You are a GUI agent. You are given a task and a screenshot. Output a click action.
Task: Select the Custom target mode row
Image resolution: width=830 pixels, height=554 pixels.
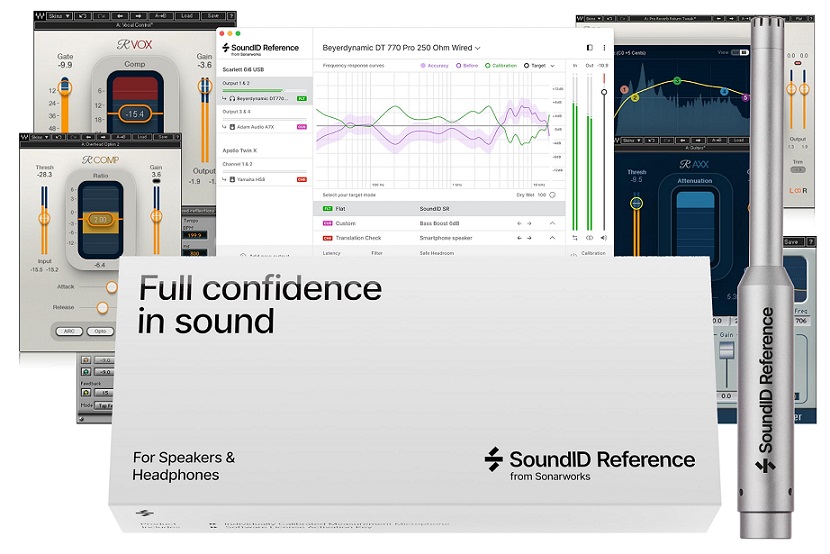[x=439, y=223]
